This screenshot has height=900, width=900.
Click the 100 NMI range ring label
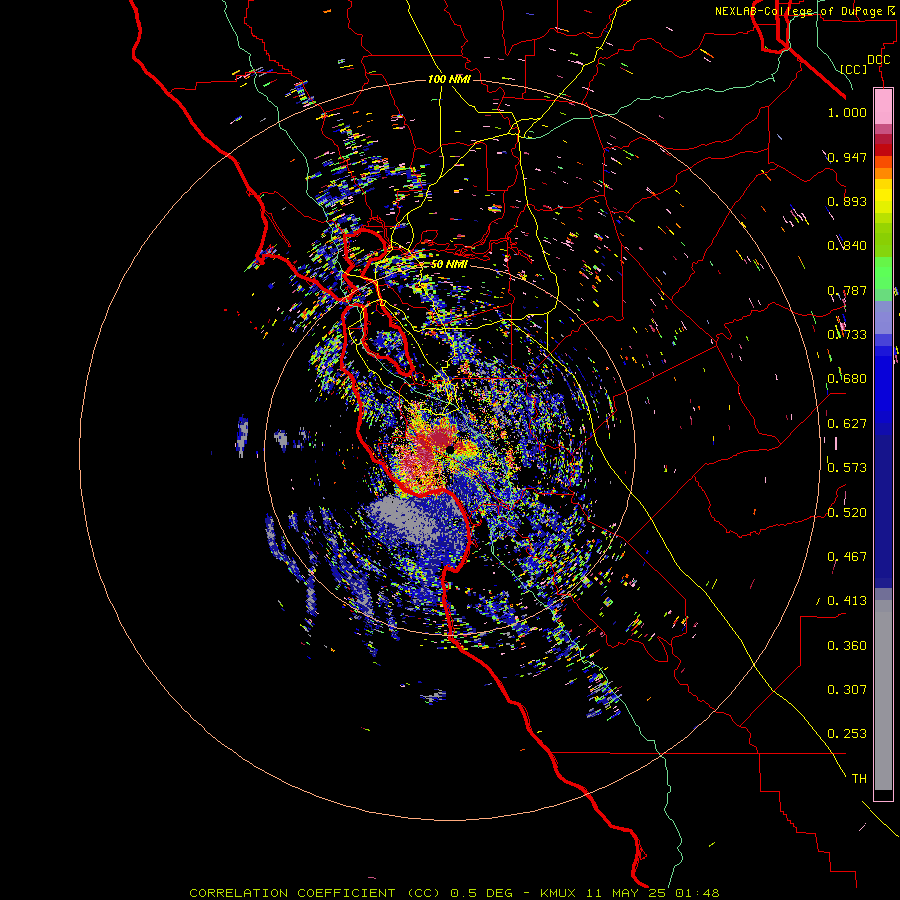point(449,79)
